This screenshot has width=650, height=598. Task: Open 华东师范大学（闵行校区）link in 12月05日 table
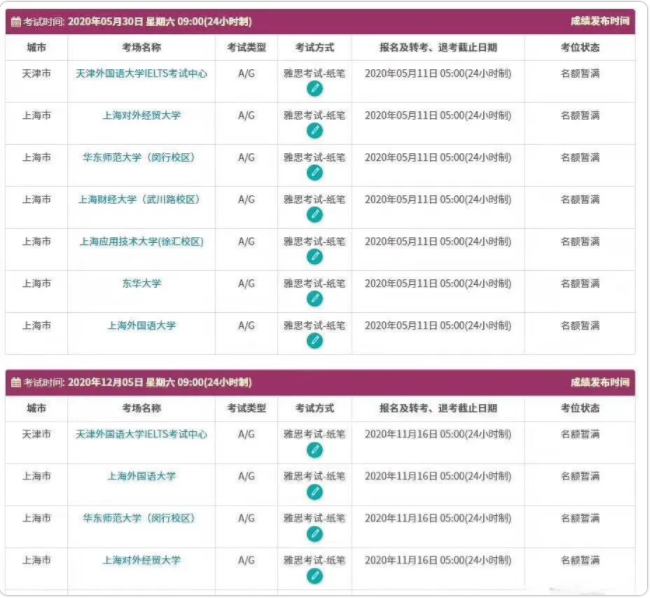click(x=139, y=518)
